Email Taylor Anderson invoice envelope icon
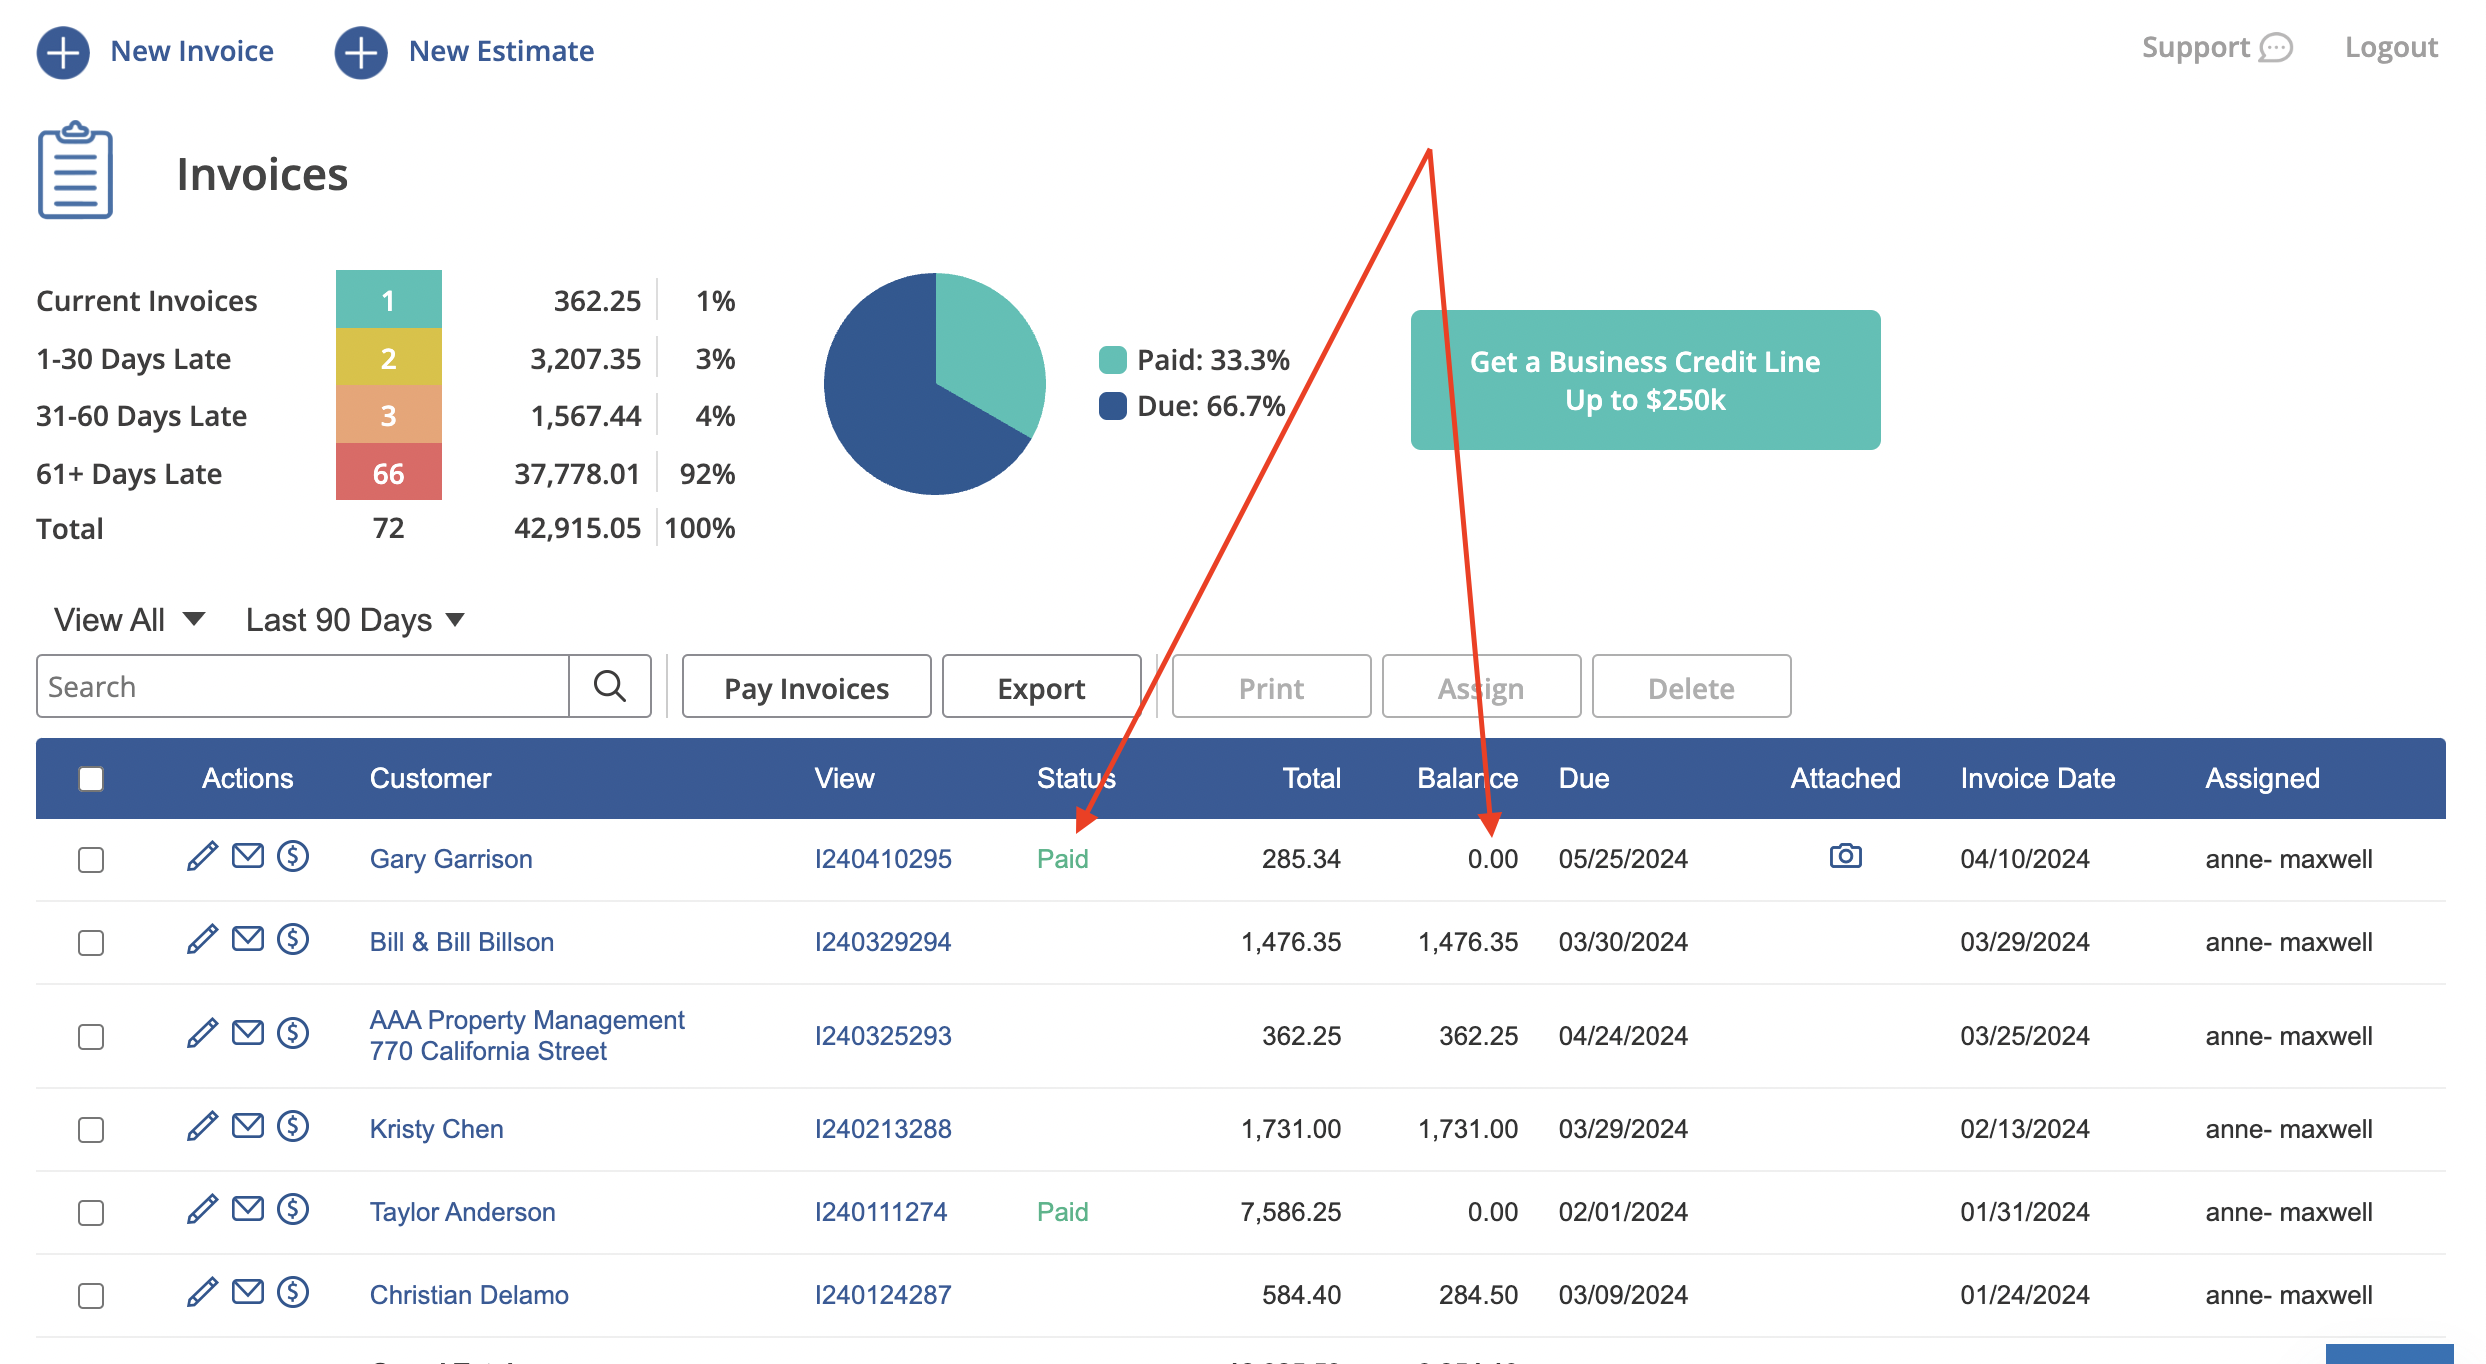The width and height of the screenshot is (2486, 1364). [x=248, y=1209]
